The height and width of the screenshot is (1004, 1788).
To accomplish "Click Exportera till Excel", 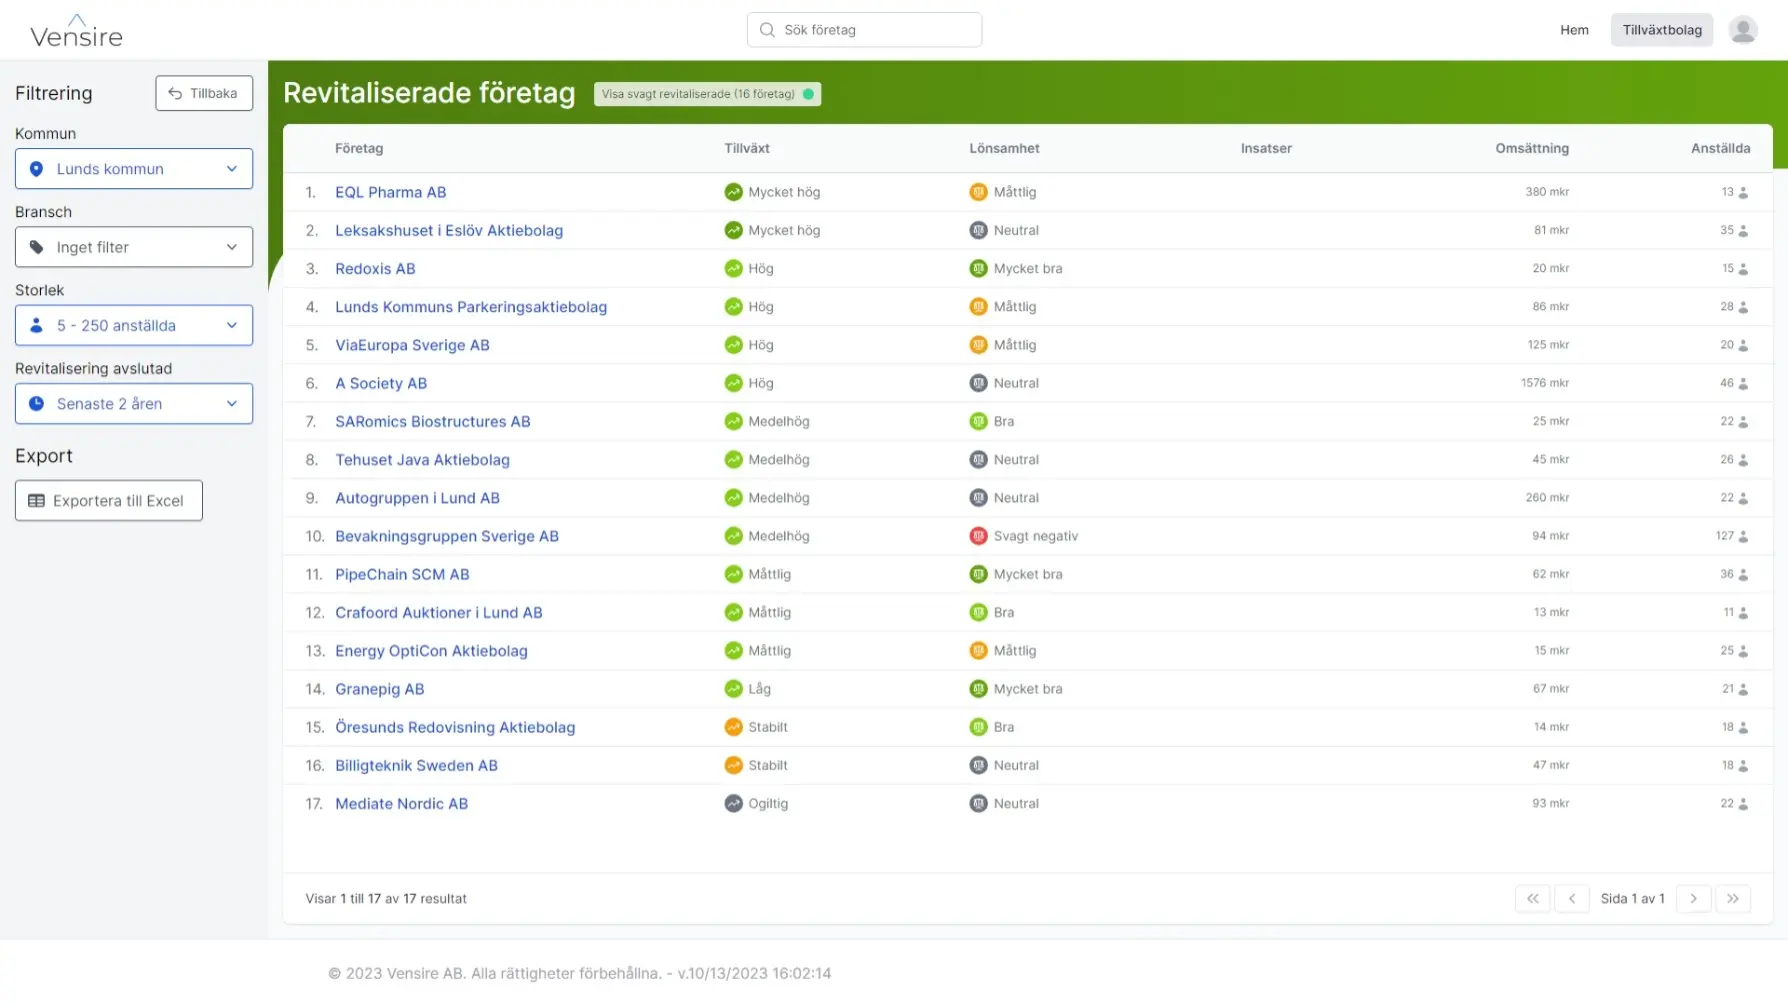I will pyautogui.click(x=109, y=501).
